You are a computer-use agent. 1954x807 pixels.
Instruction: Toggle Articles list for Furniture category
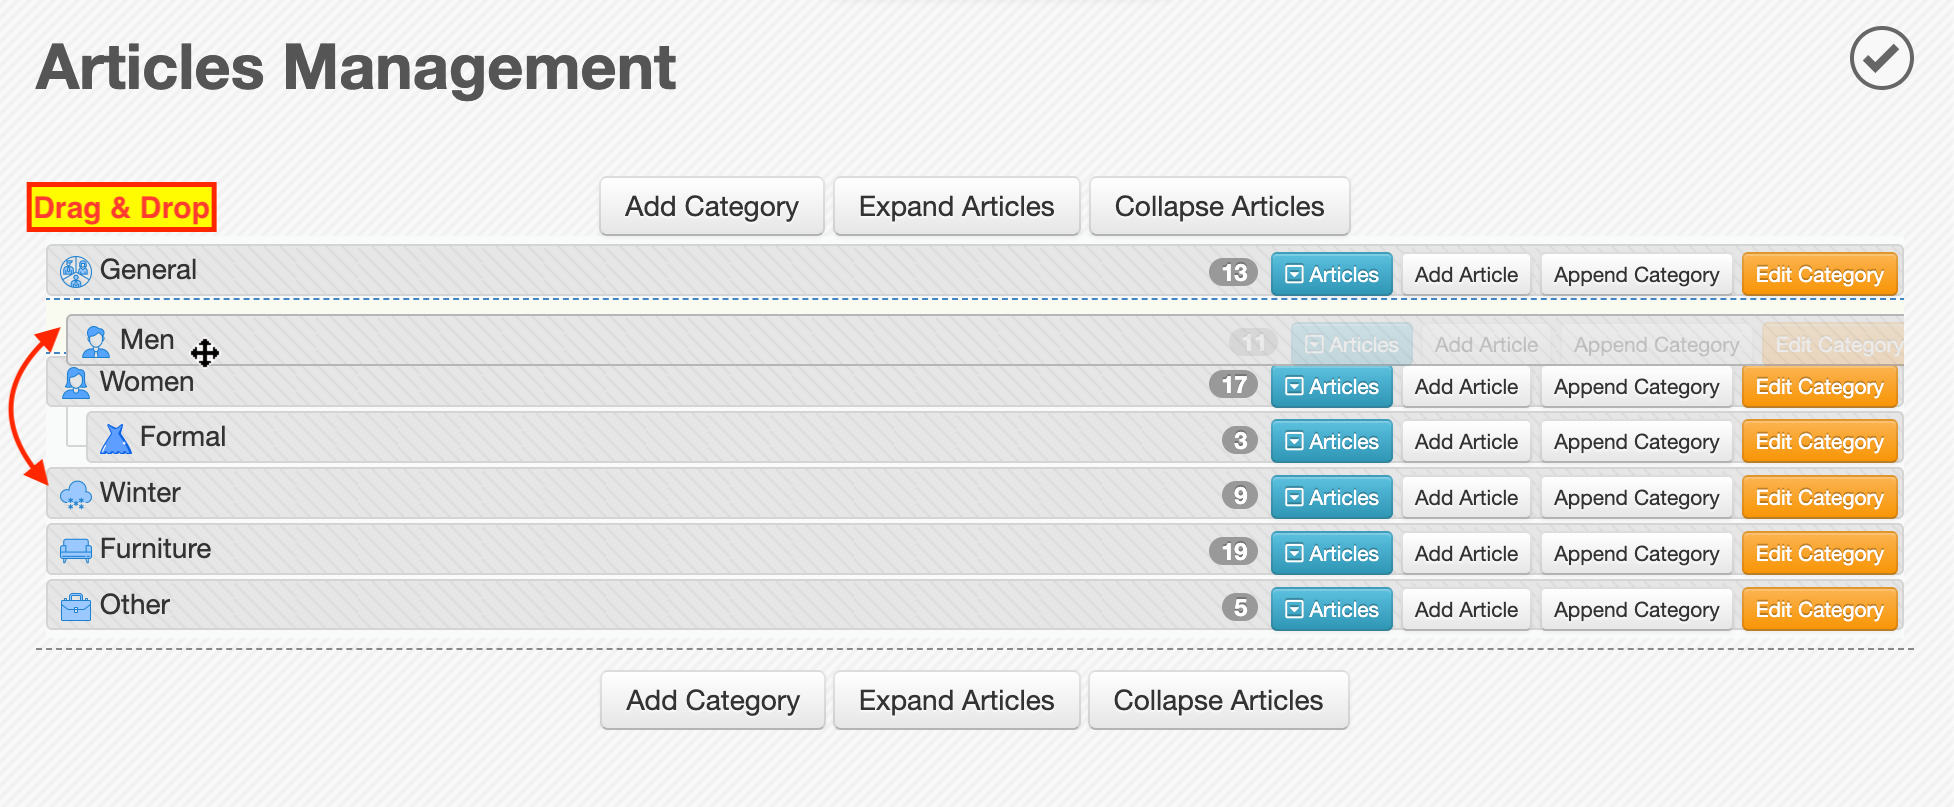tap(1331, 553)
